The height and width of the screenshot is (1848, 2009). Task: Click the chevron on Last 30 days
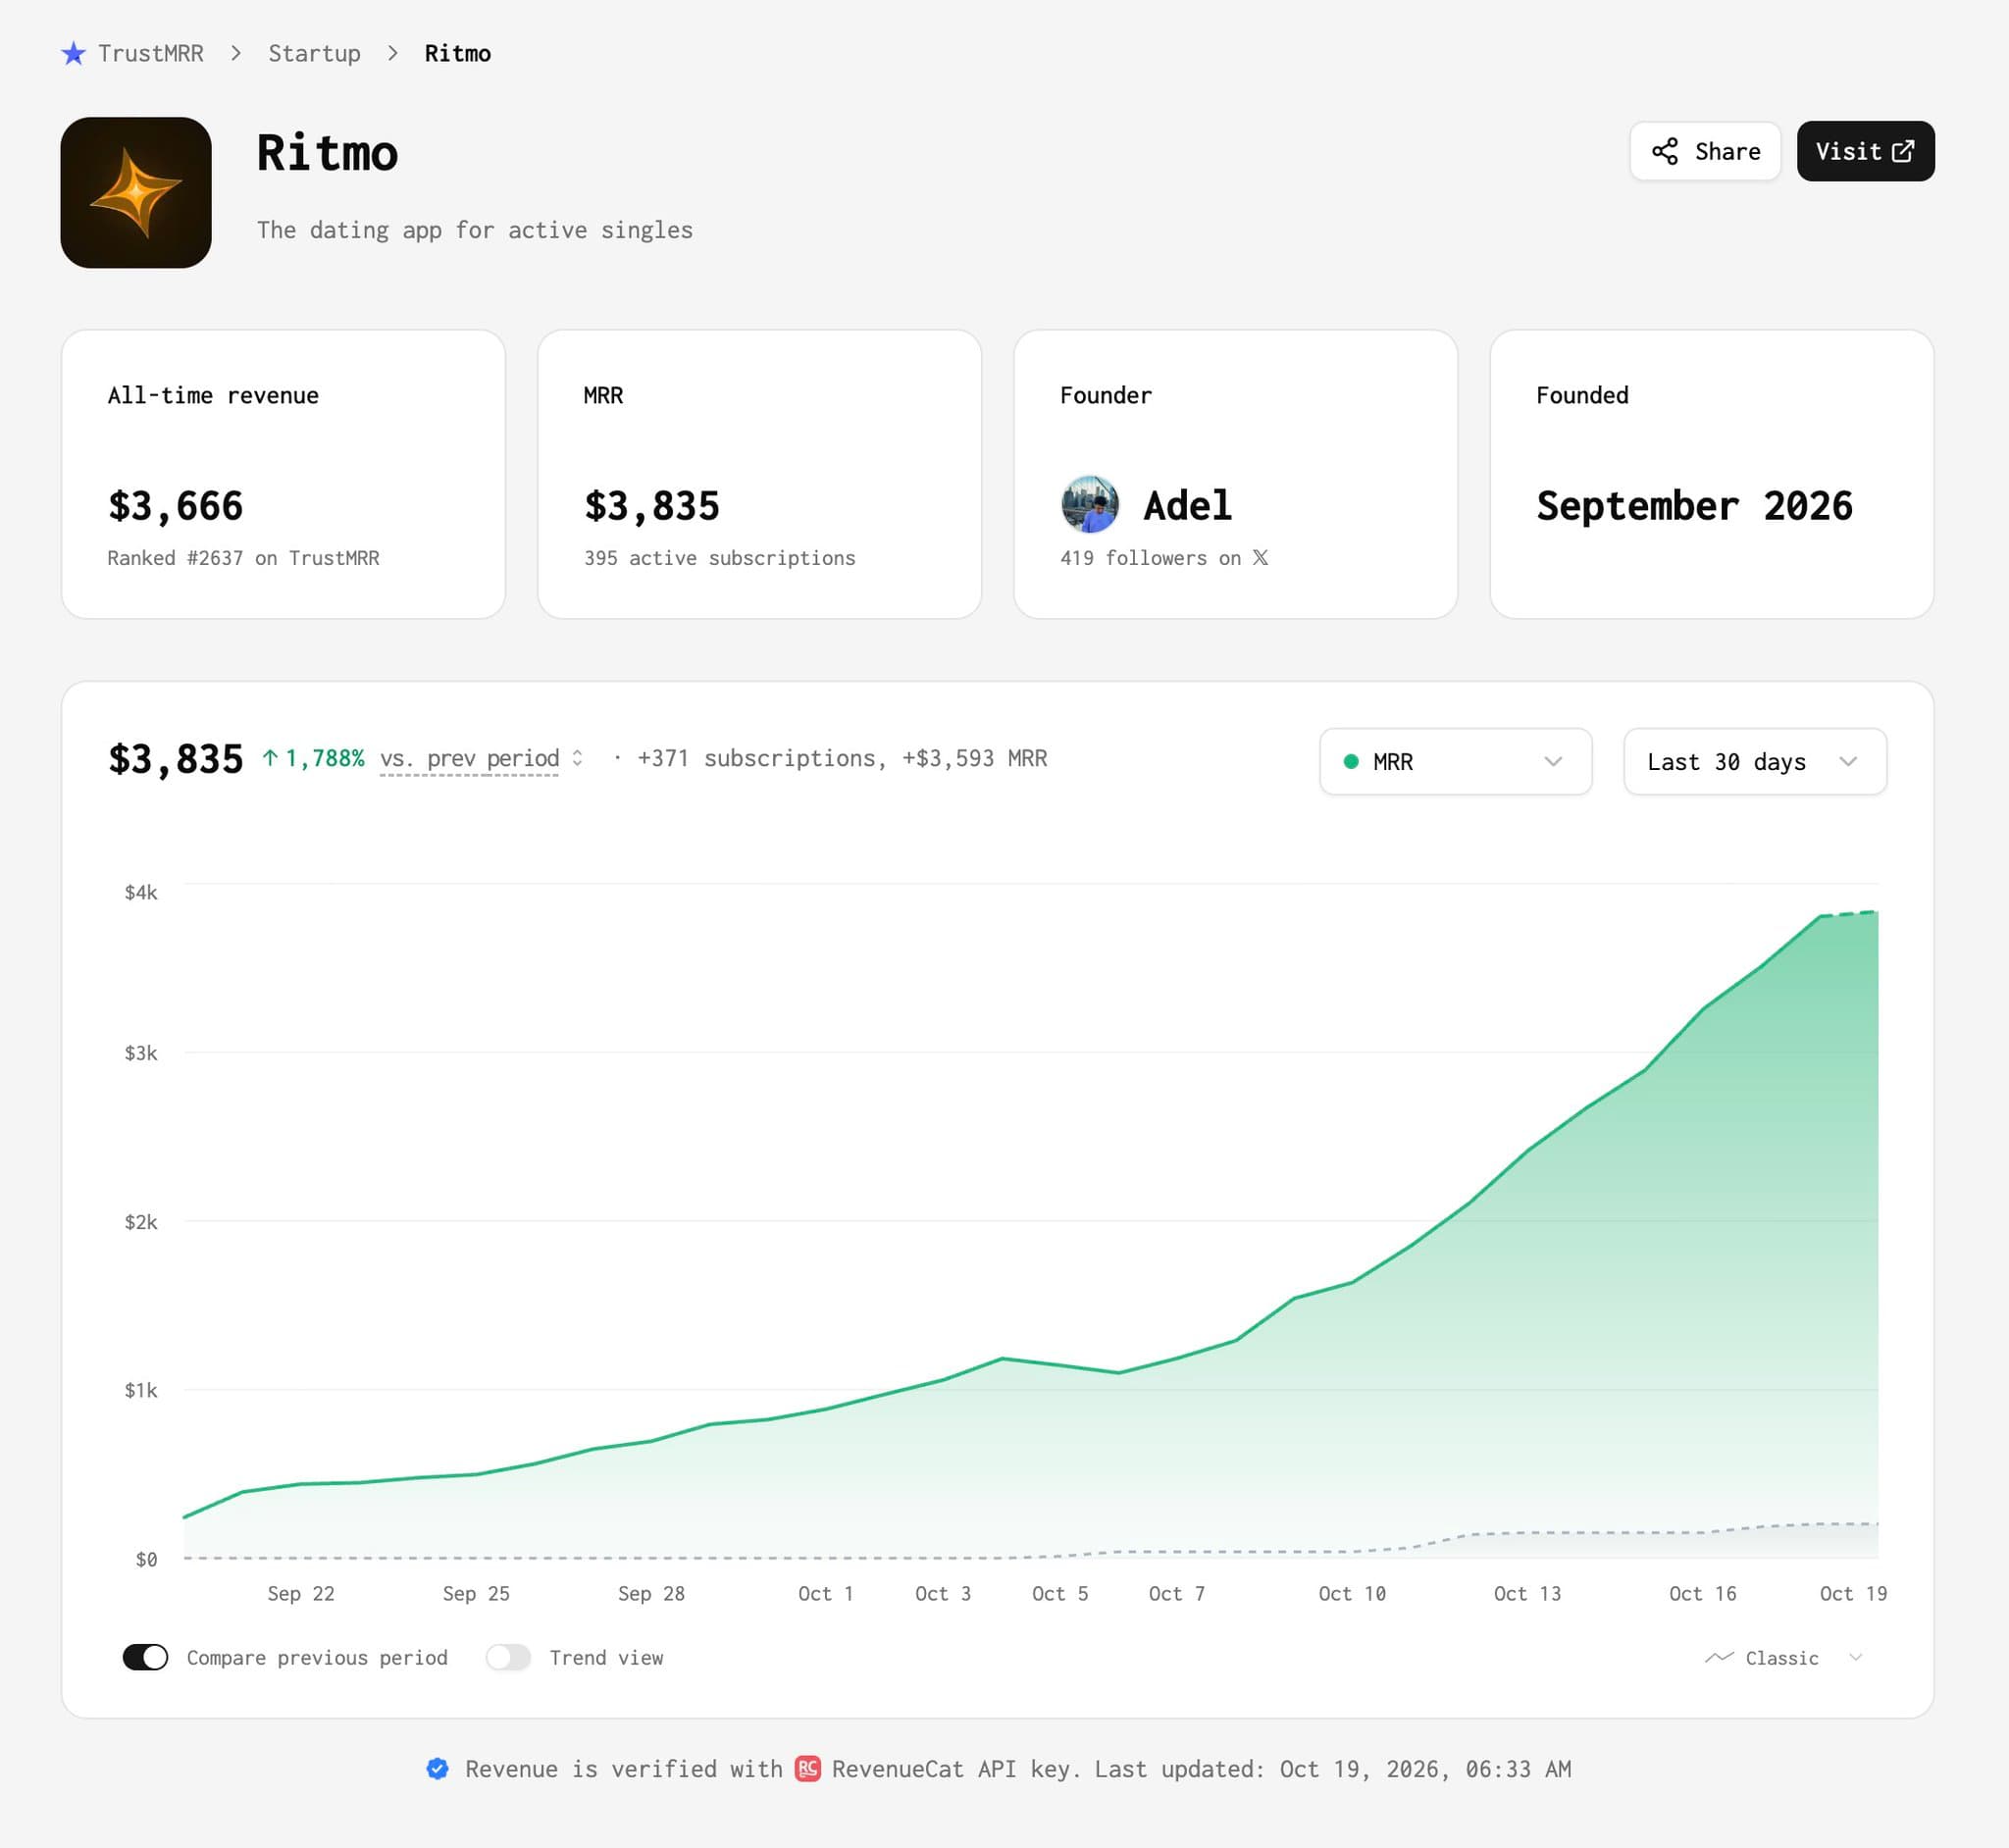tap(1847, 761)
